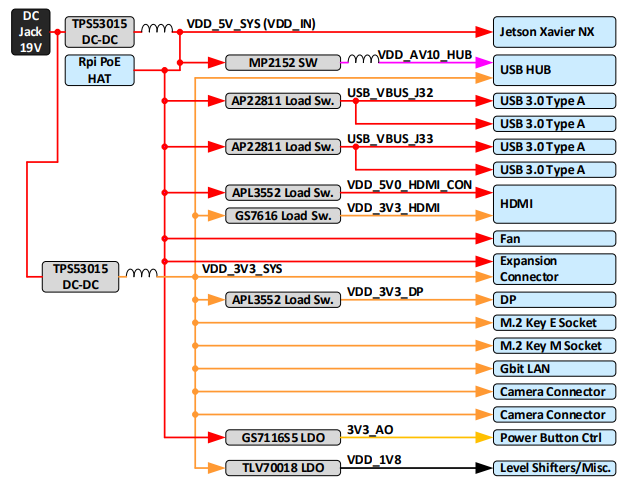Click the AP22811 Load Sw. block feeding USB_VBUS_J32
The height and width of the screenshot is (492, 628).
tap(283, 101)
